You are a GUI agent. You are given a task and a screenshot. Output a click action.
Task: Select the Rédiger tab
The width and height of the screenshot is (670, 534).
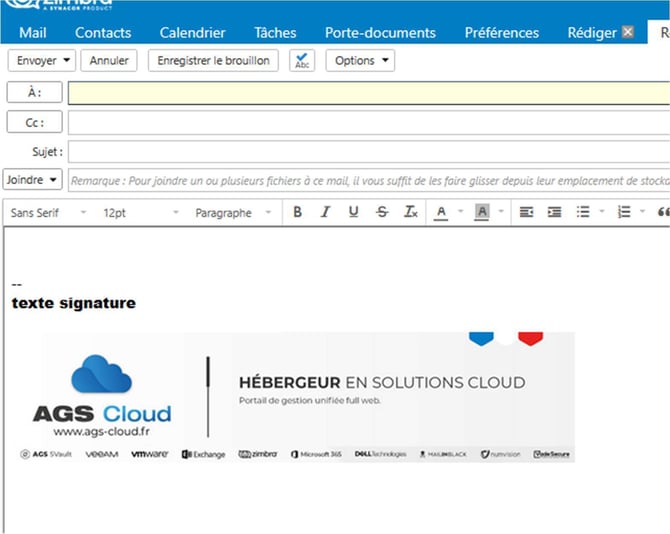592,33
